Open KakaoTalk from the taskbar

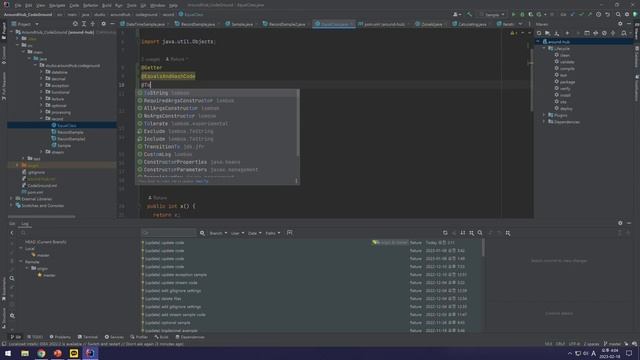click(x=74, y=353)
